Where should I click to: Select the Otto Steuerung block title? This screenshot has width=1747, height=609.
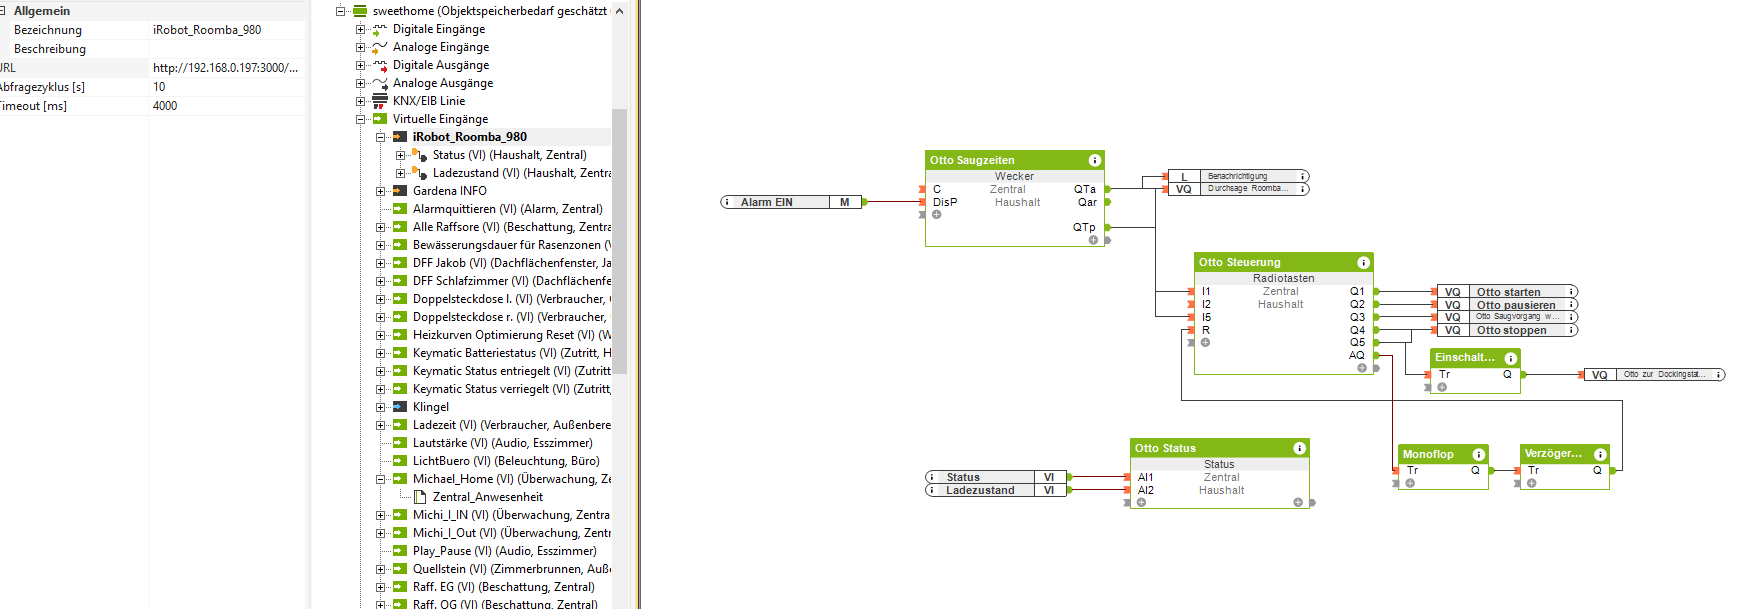[x=1239, y=262]
